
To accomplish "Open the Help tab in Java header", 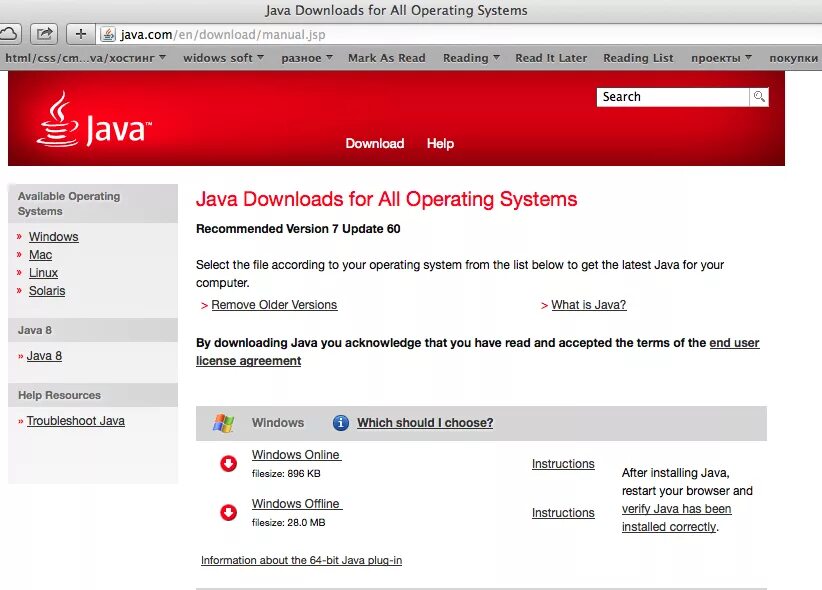I will tap(440, 143).
